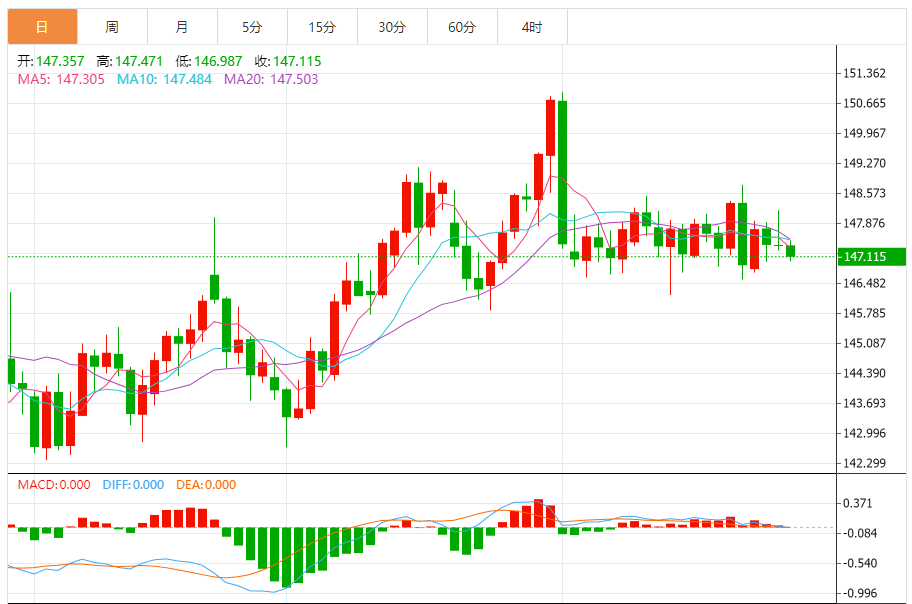912x604 pixels.
Task: Switch to the 4时 four-hour tab
Action: (532, 27)
